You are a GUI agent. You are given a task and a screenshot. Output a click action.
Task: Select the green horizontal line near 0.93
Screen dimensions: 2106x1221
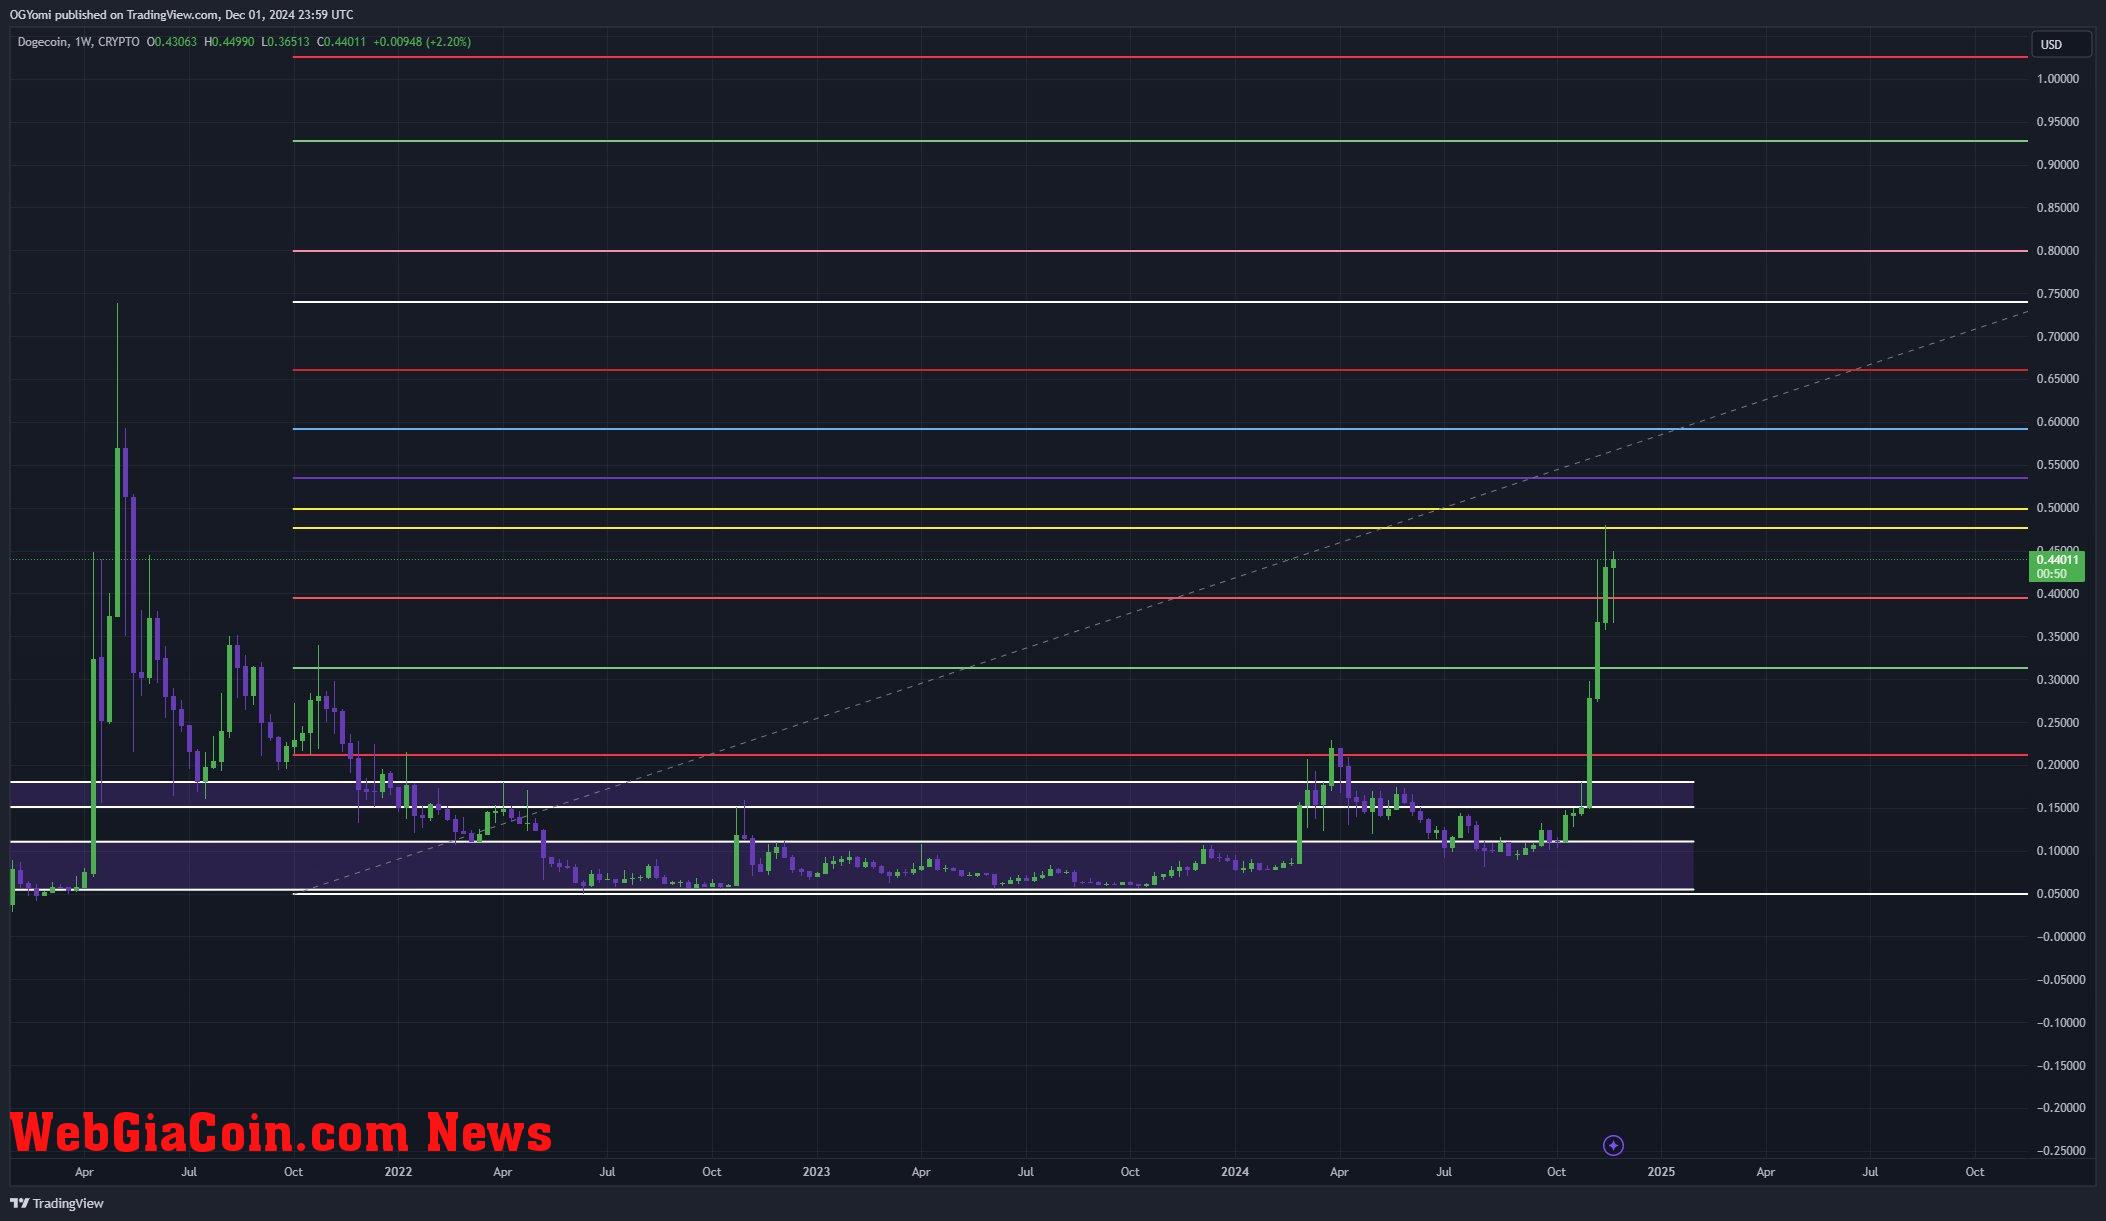(x=1160, y=141)
